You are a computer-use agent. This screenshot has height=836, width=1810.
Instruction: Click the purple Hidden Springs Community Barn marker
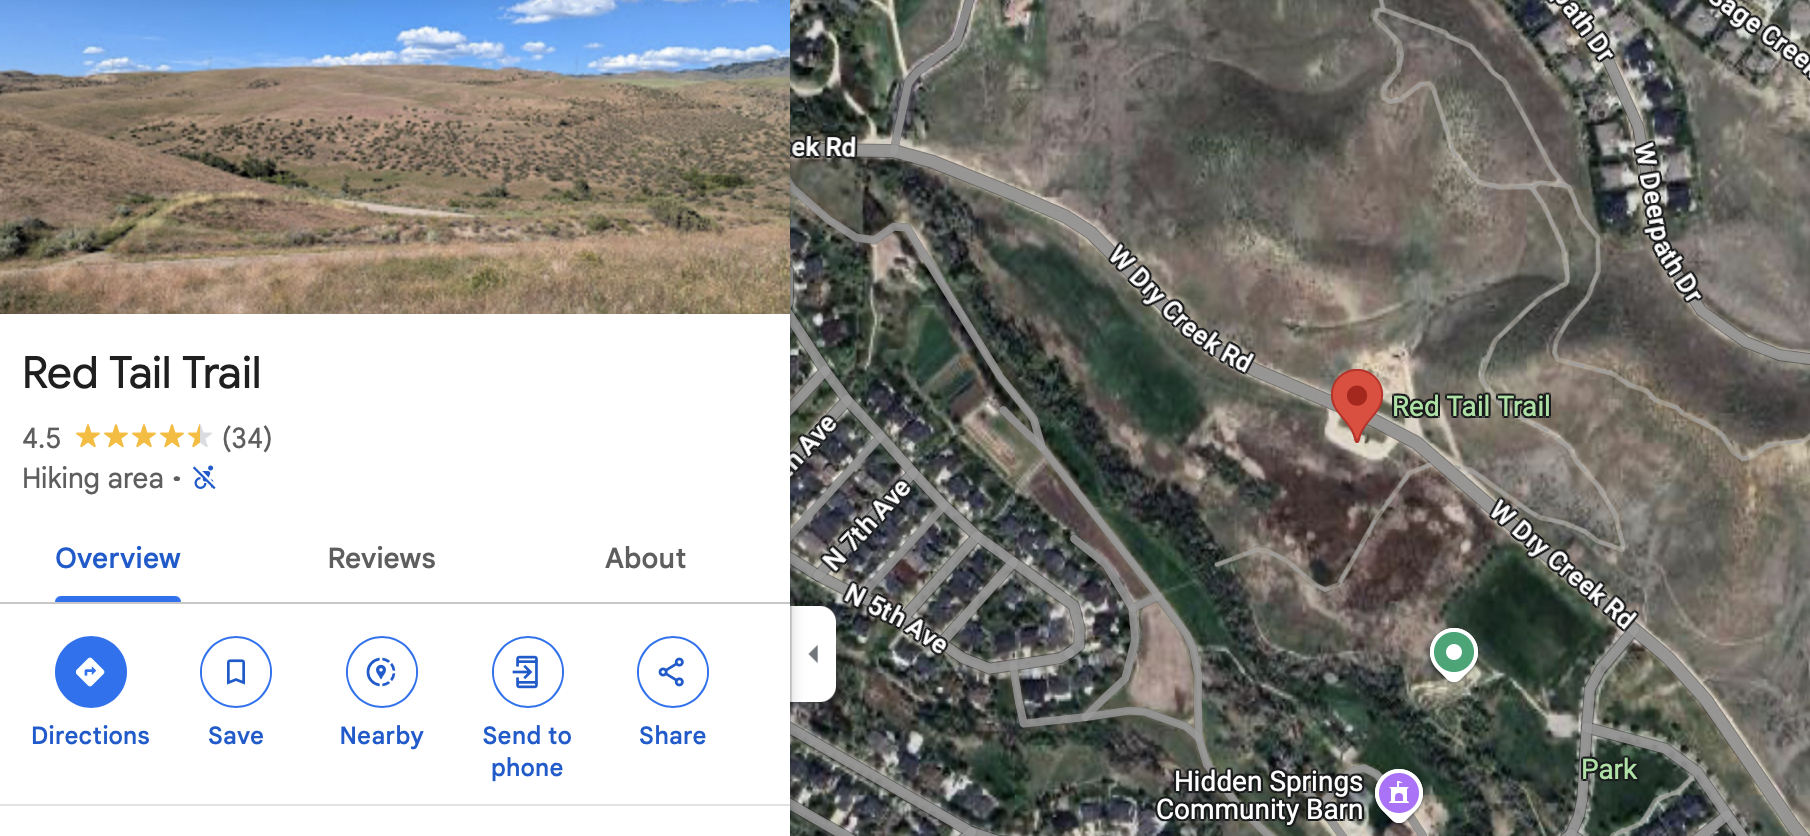coord(1399,794)
